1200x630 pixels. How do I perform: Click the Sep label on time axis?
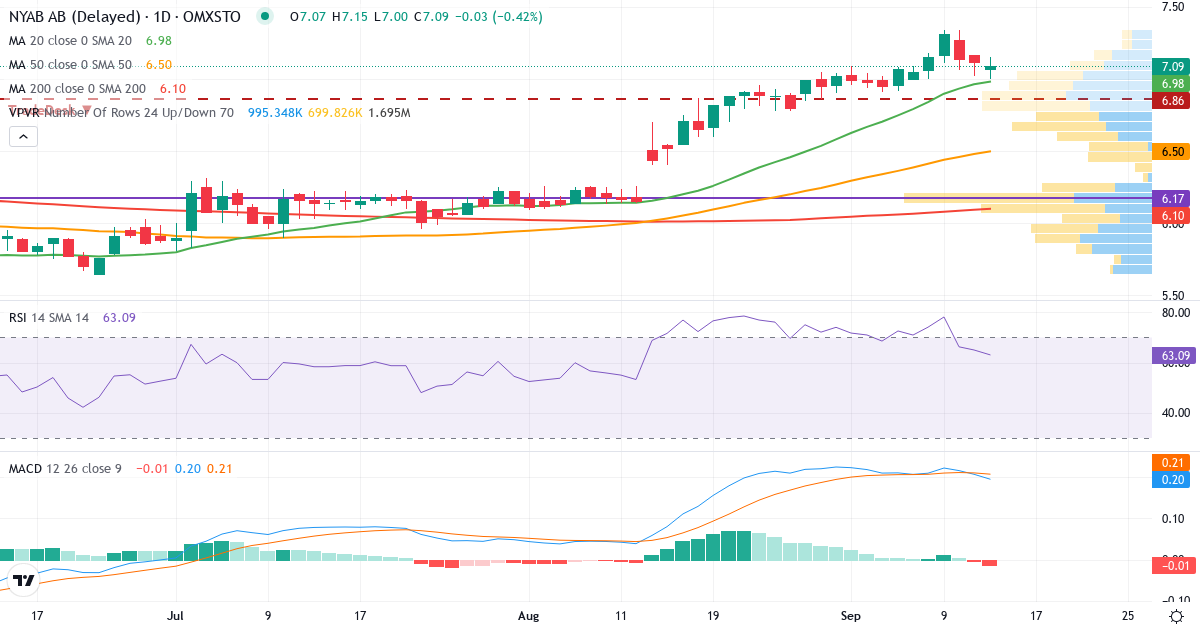pos(851,615)
